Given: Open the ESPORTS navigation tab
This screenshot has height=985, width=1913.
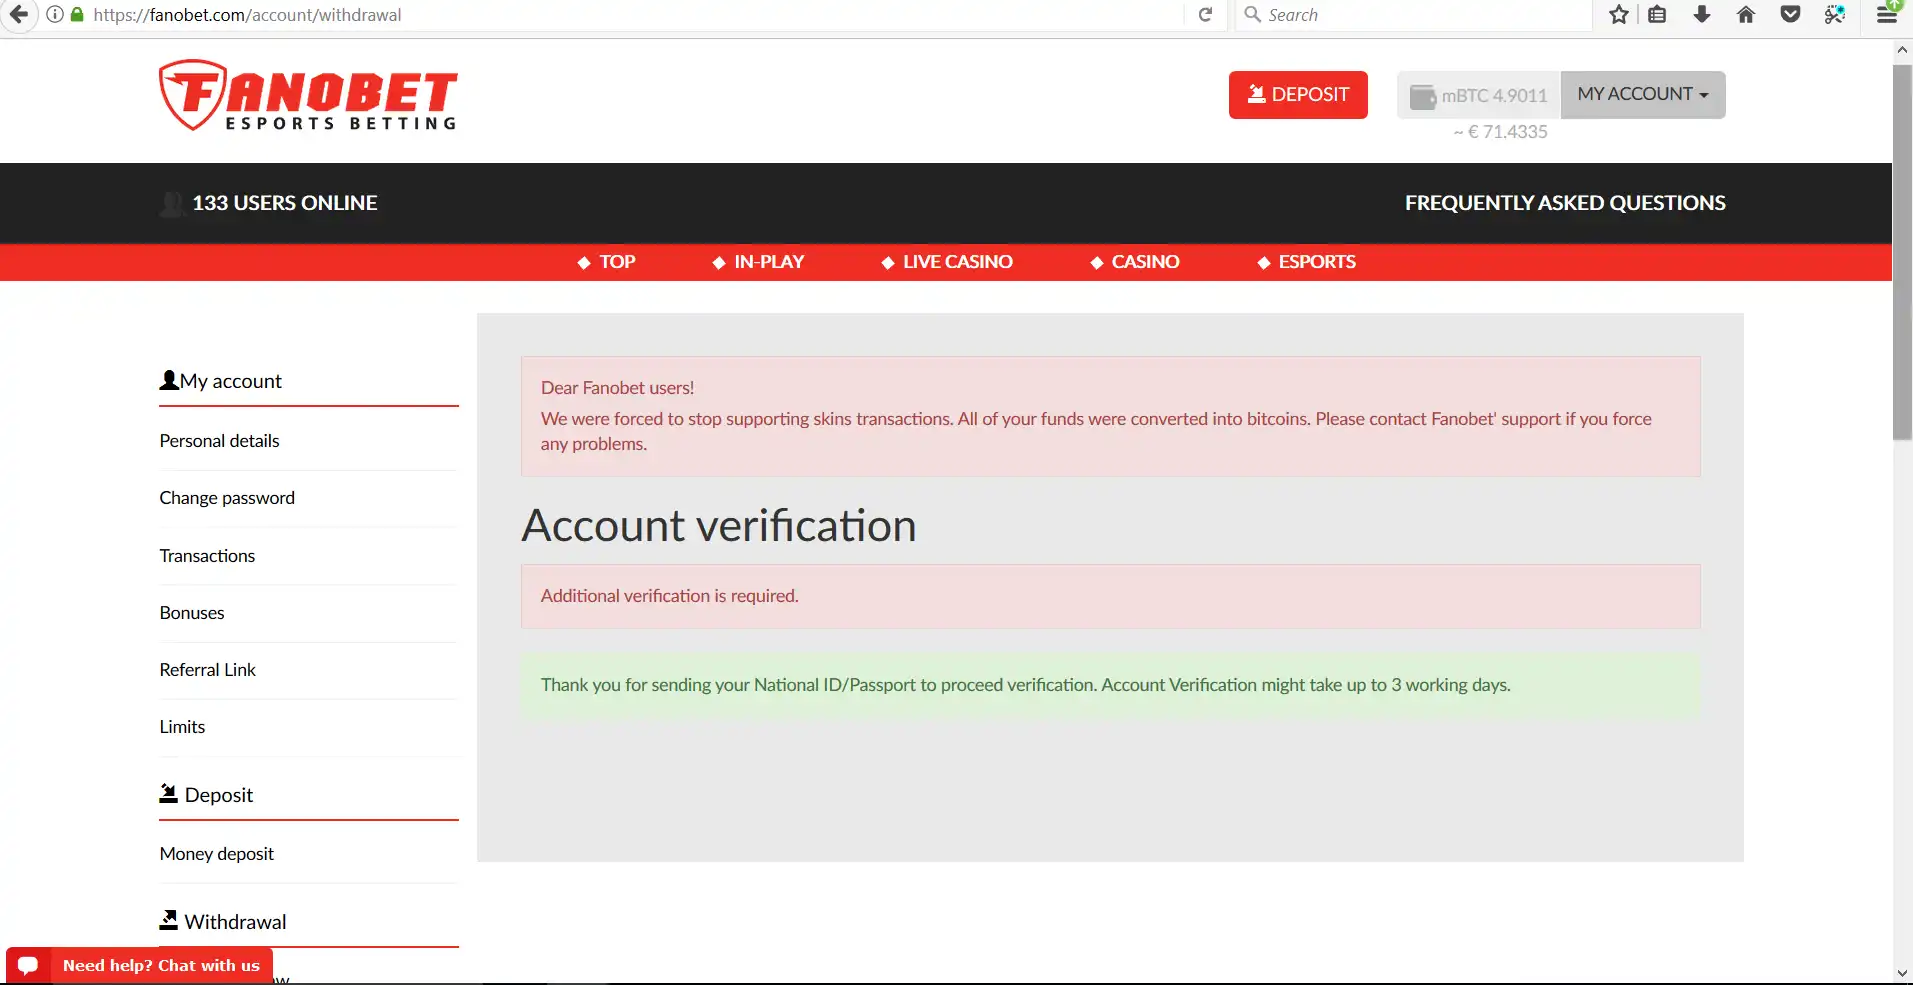Looking at the screenshot, I should click(x=1306, y=262).
